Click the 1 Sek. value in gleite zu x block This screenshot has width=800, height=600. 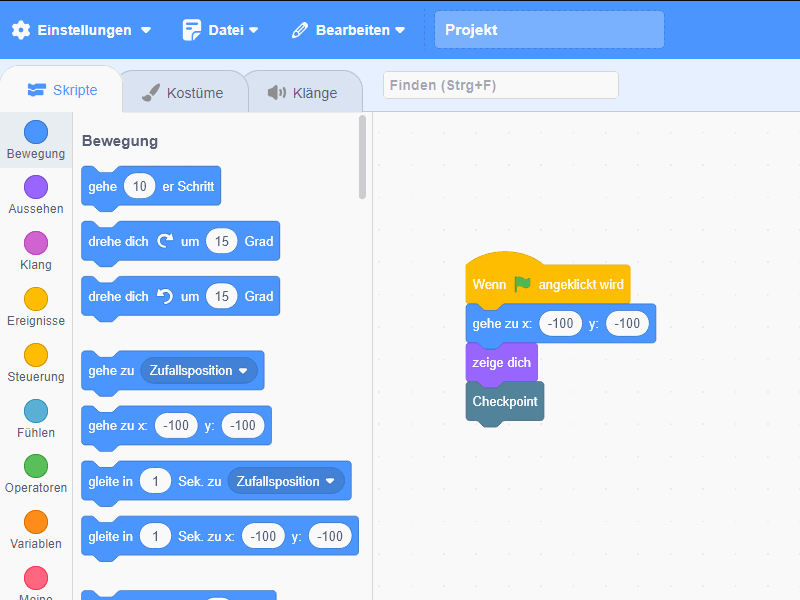coord(155,536)
